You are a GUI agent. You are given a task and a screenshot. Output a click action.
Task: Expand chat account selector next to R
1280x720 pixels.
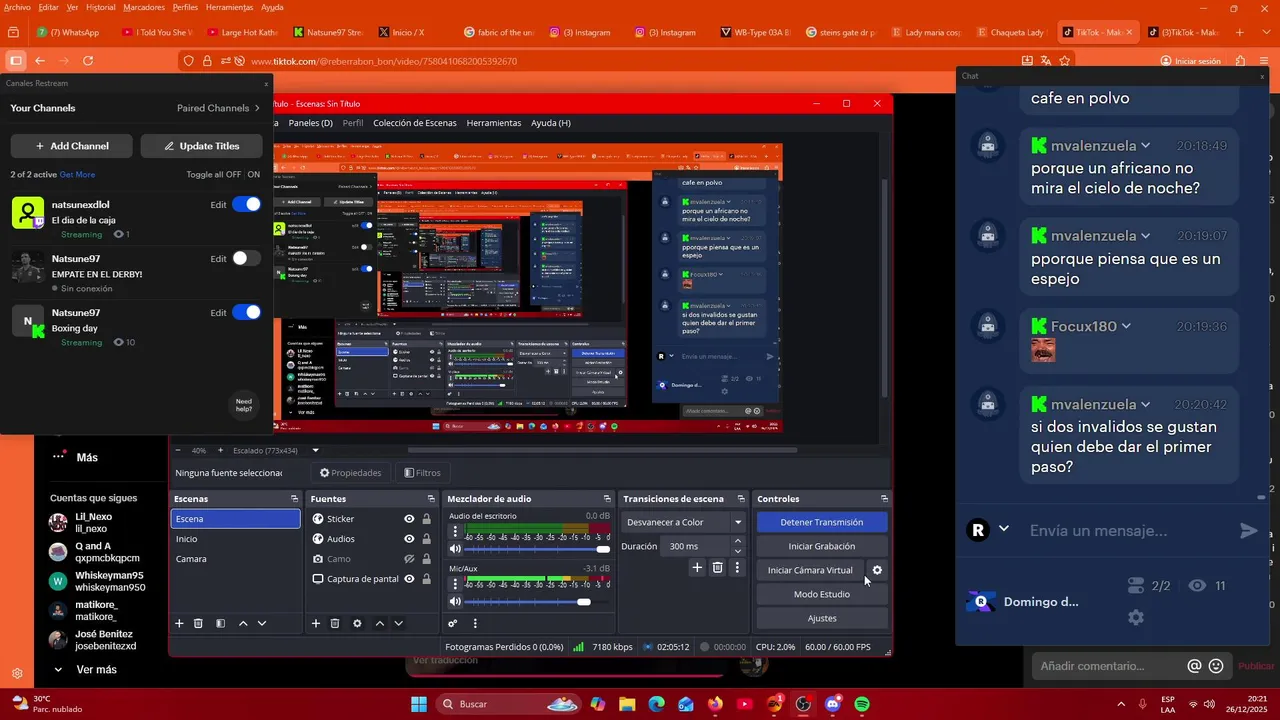(1004, 529)
